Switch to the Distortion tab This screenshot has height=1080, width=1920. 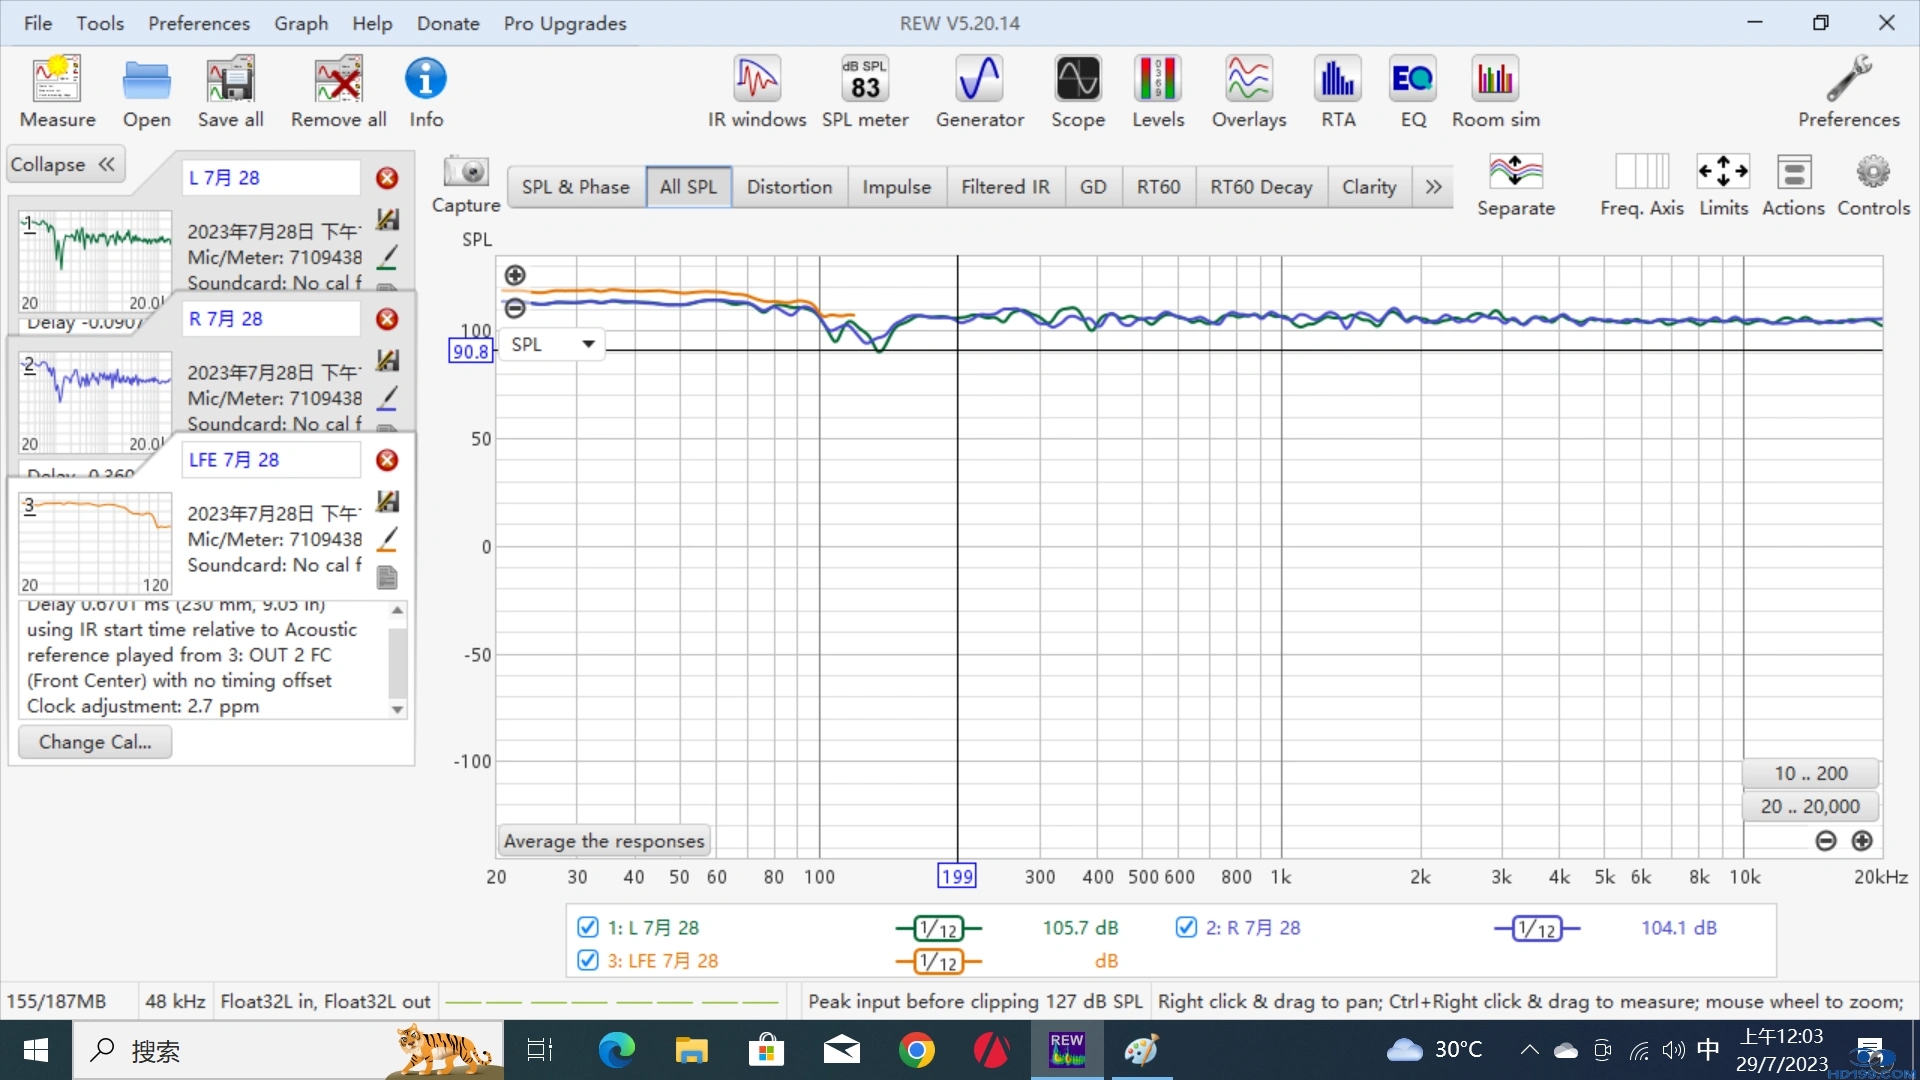[x=789, y=187]
